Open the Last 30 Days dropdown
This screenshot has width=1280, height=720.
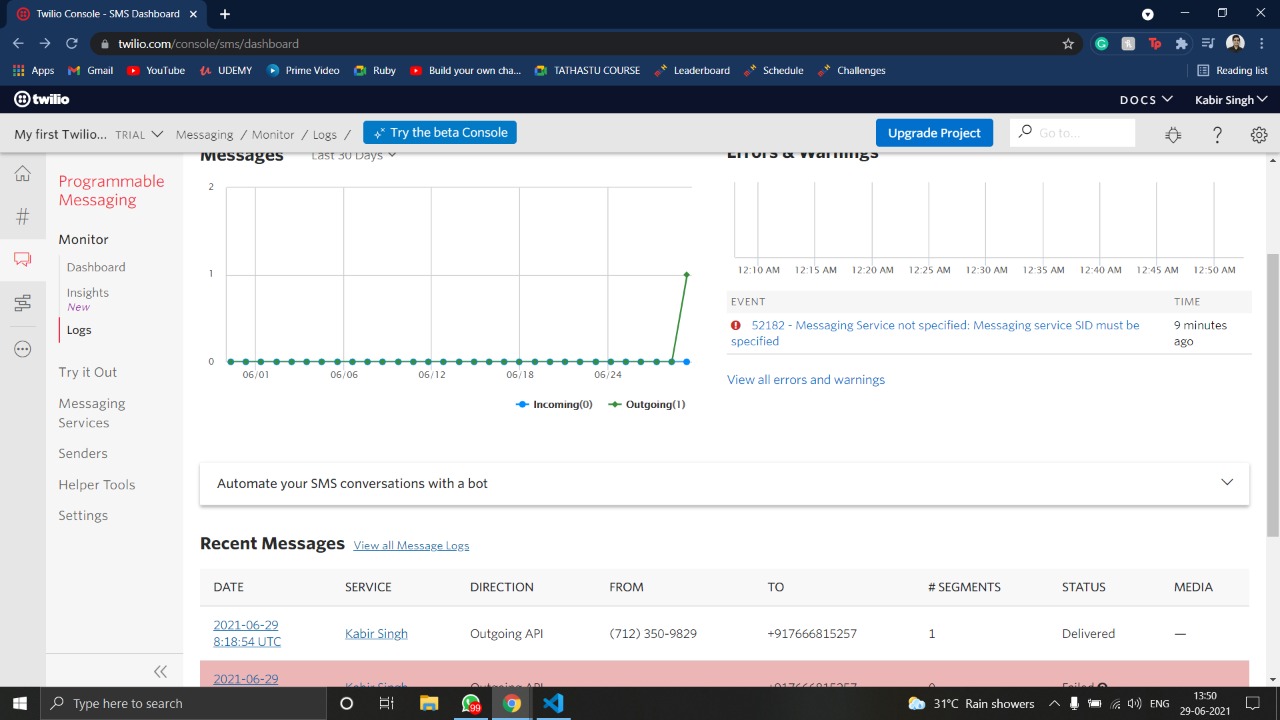tap(354, 155)
